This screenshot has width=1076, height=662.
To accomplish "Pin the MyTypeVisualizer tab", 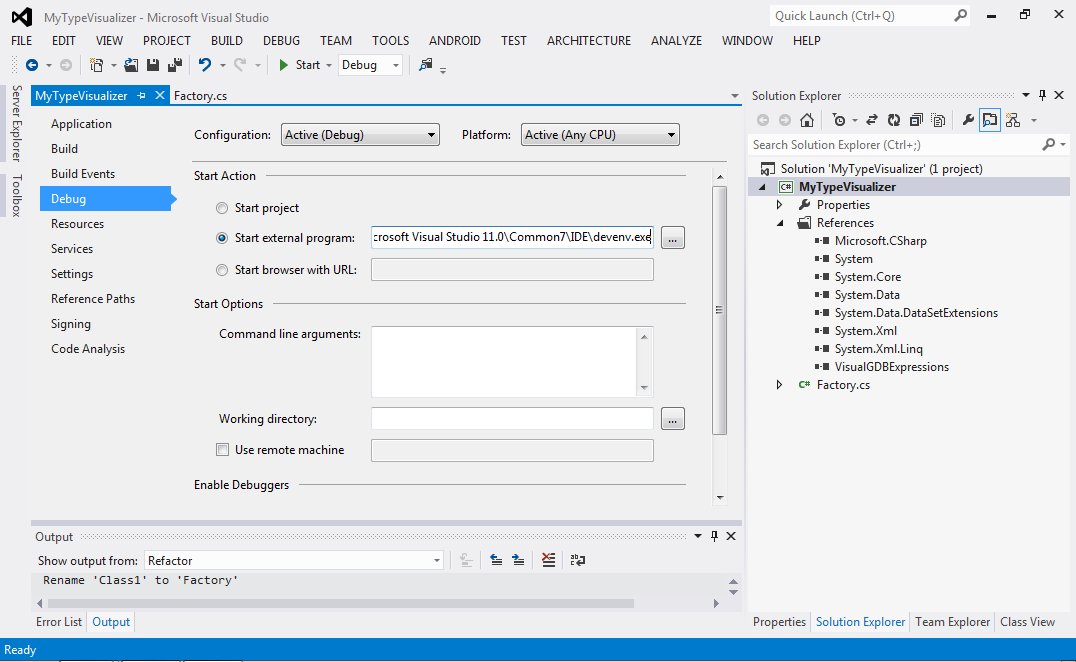I will pos(141,95).
